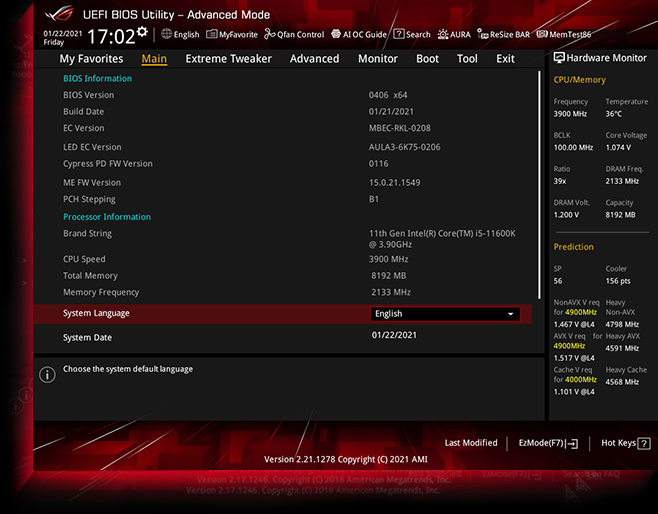Screen dimensions: 658x514
Task: Click the Temperature 36°C reading
Action: click(614, 114)
